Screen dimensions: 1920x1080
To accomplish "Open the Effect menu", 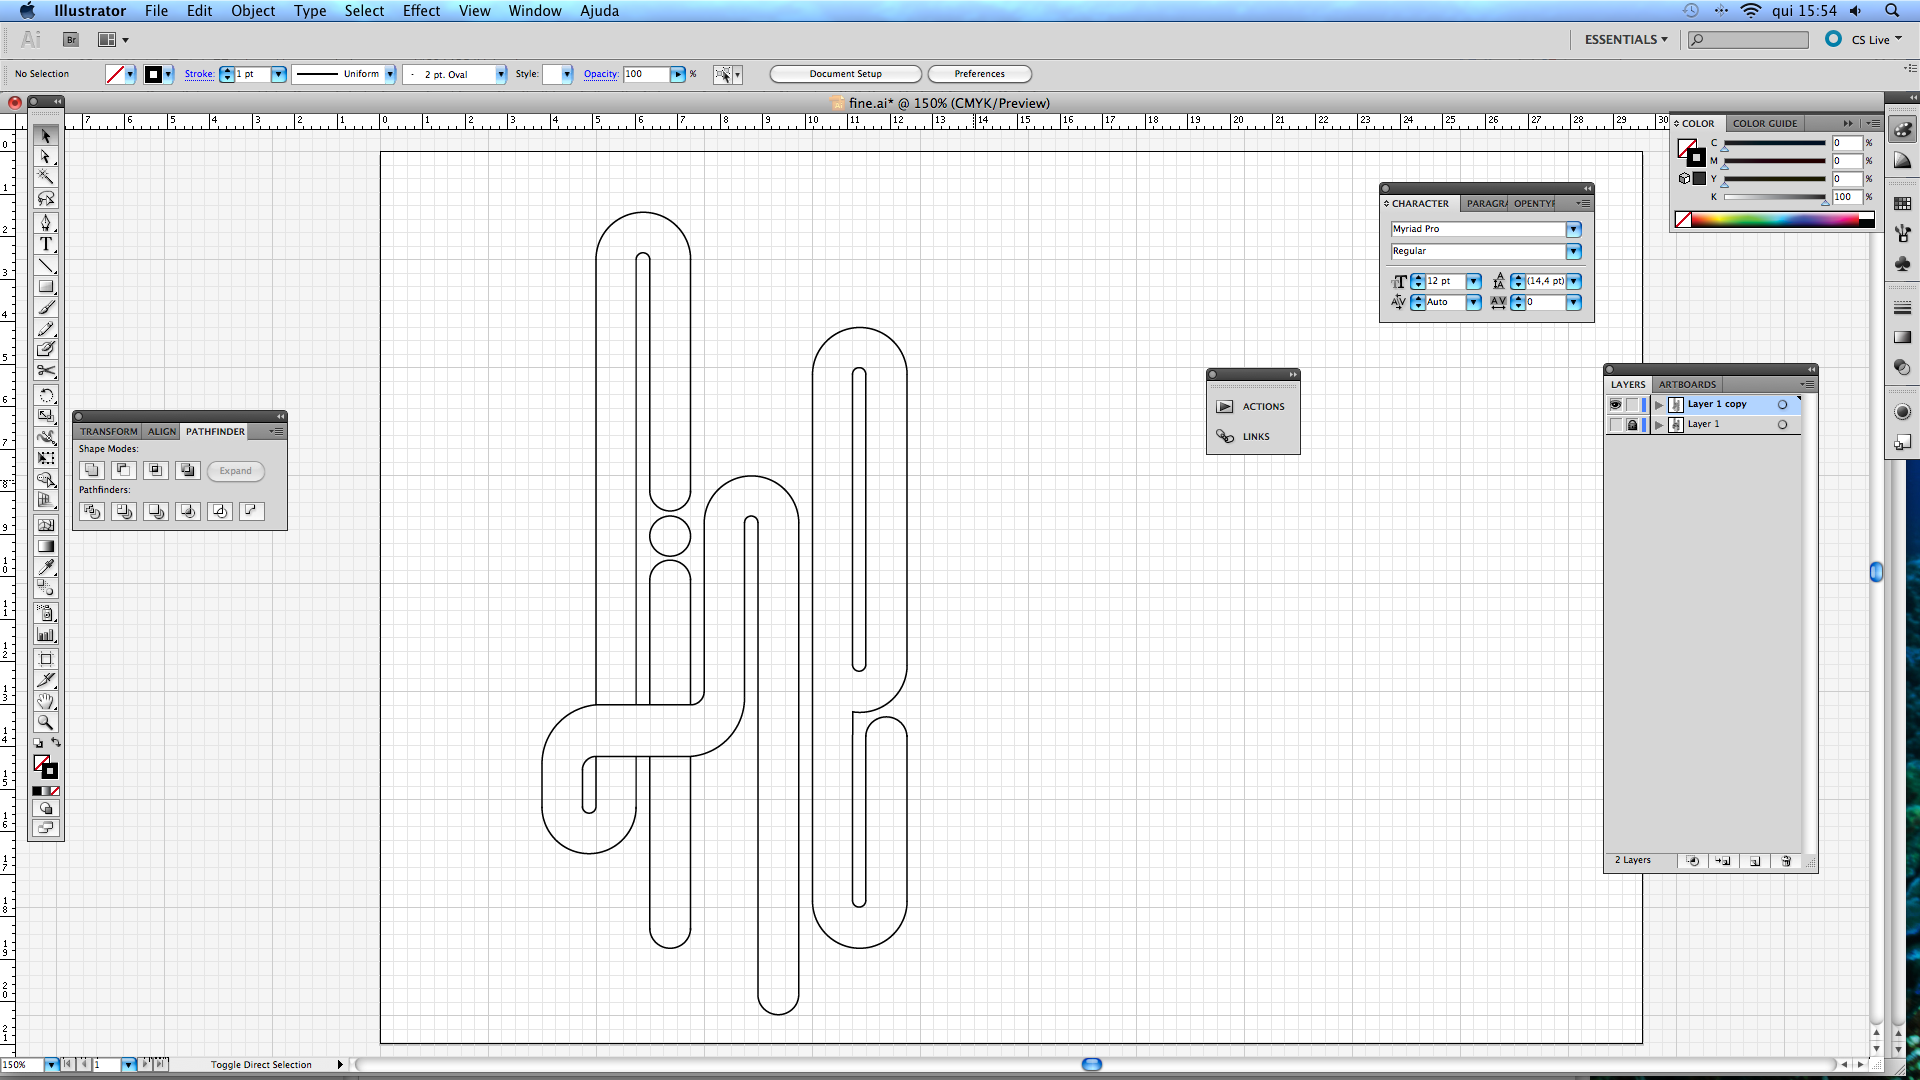I will [421, 11].
